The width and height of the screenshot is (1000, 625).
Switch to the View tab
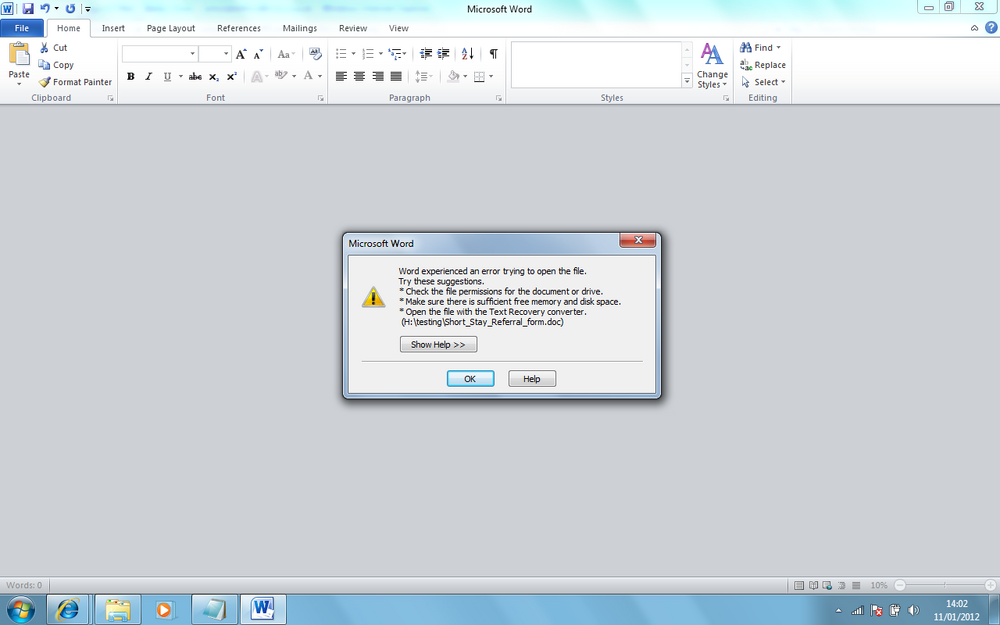(x=399, y=28)
